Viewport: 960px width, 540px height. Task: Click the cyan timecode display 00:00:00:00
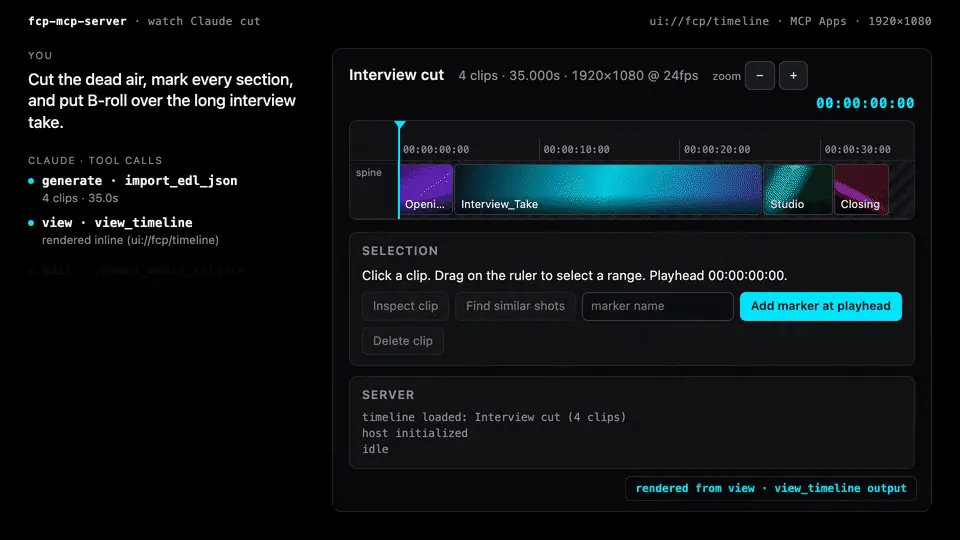coord(865,103)
